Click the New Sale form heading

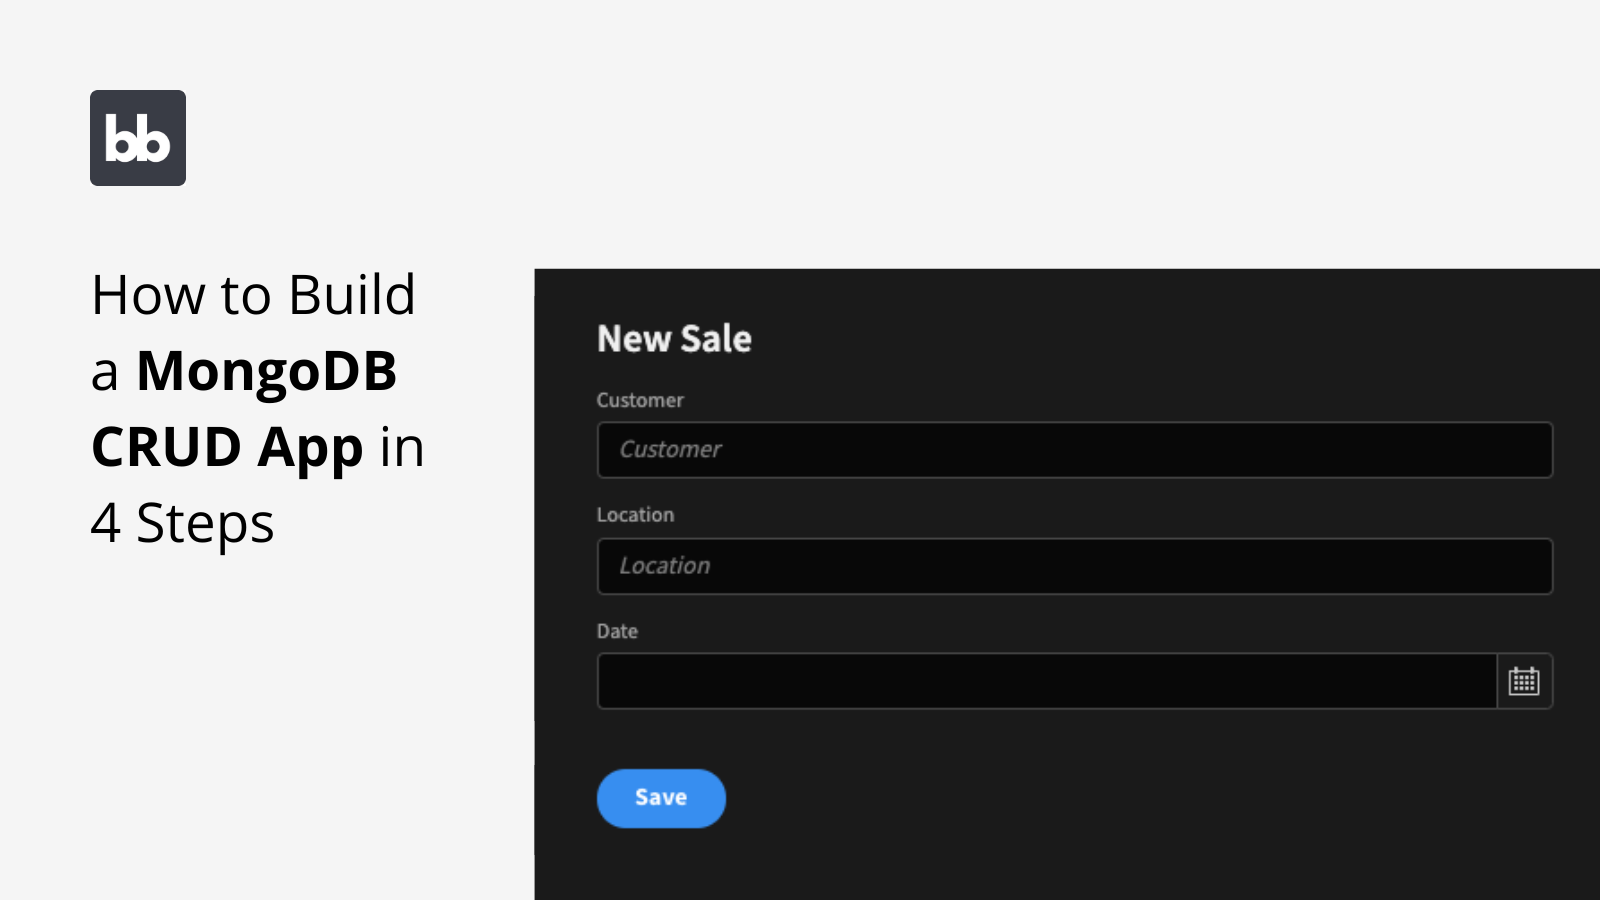[674, 339]
